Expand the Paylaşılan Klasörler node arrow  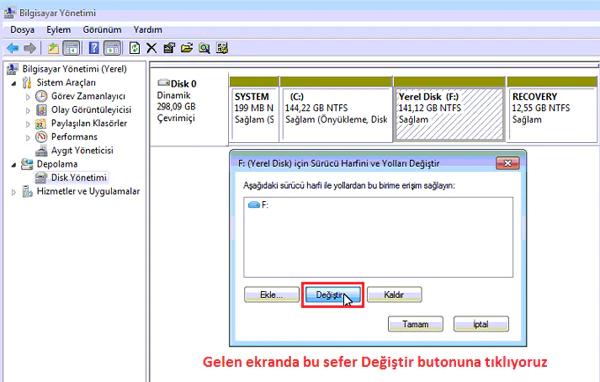pos(28,124)
